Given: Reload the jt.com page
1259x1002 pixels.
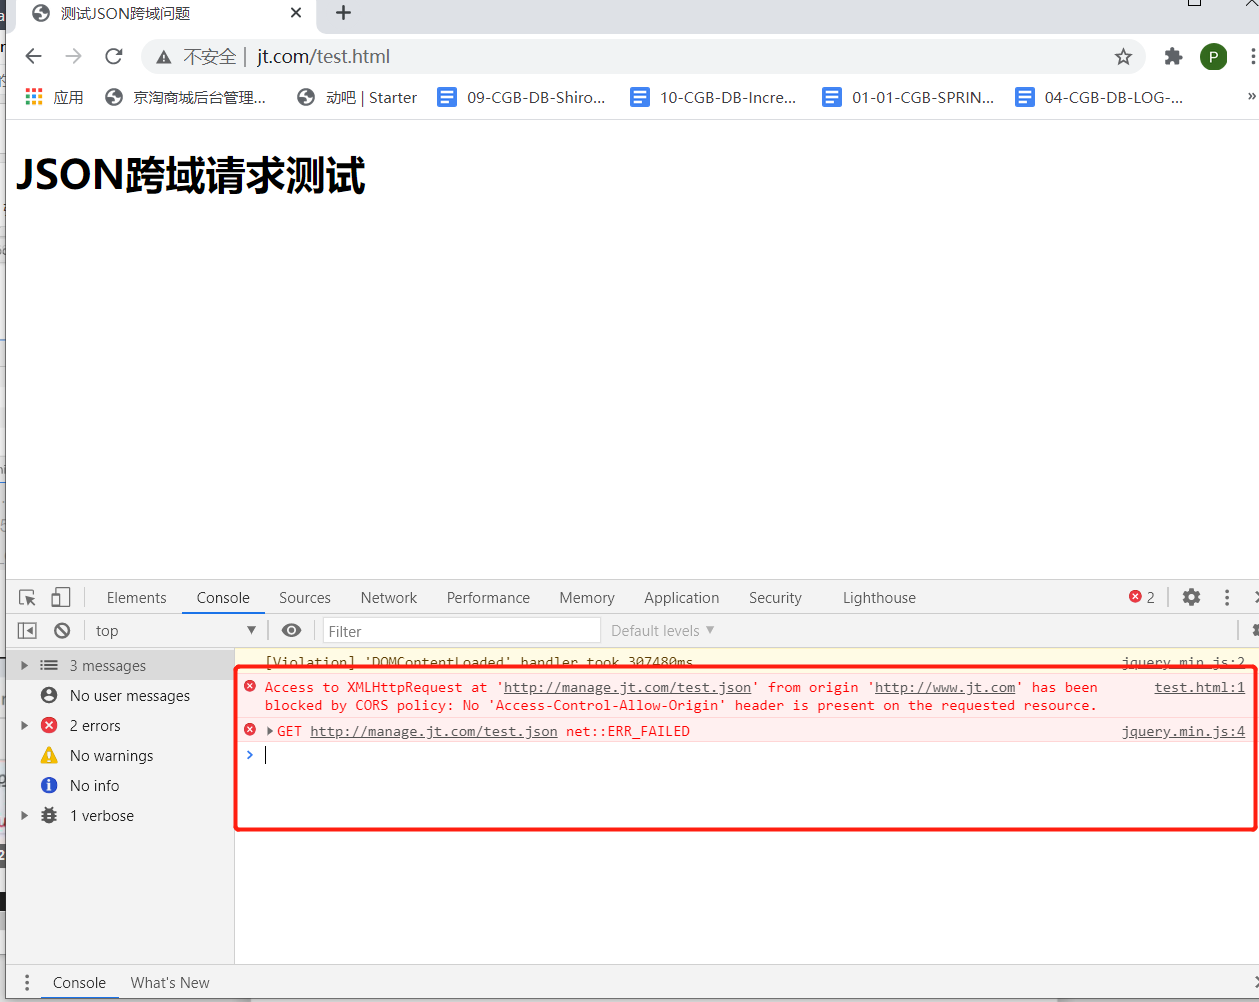Looking at the screenshot, I should click(x=113, y=57).
